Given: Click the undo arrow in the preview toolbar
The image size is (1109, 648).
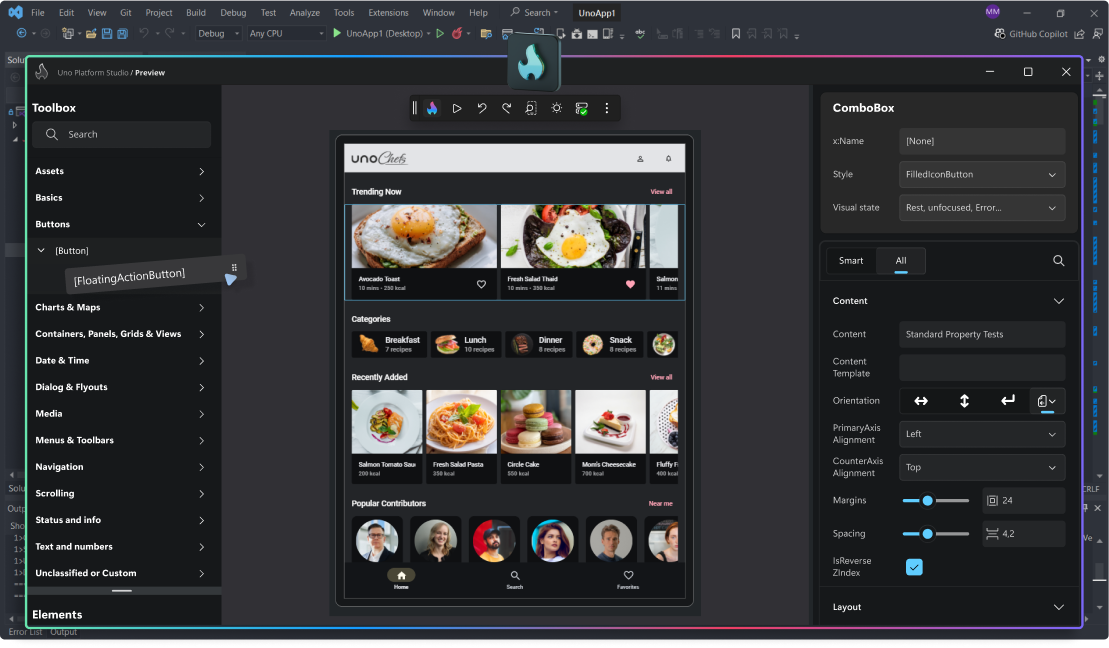Looking at the screenshot, I should [x=482, y=108].
